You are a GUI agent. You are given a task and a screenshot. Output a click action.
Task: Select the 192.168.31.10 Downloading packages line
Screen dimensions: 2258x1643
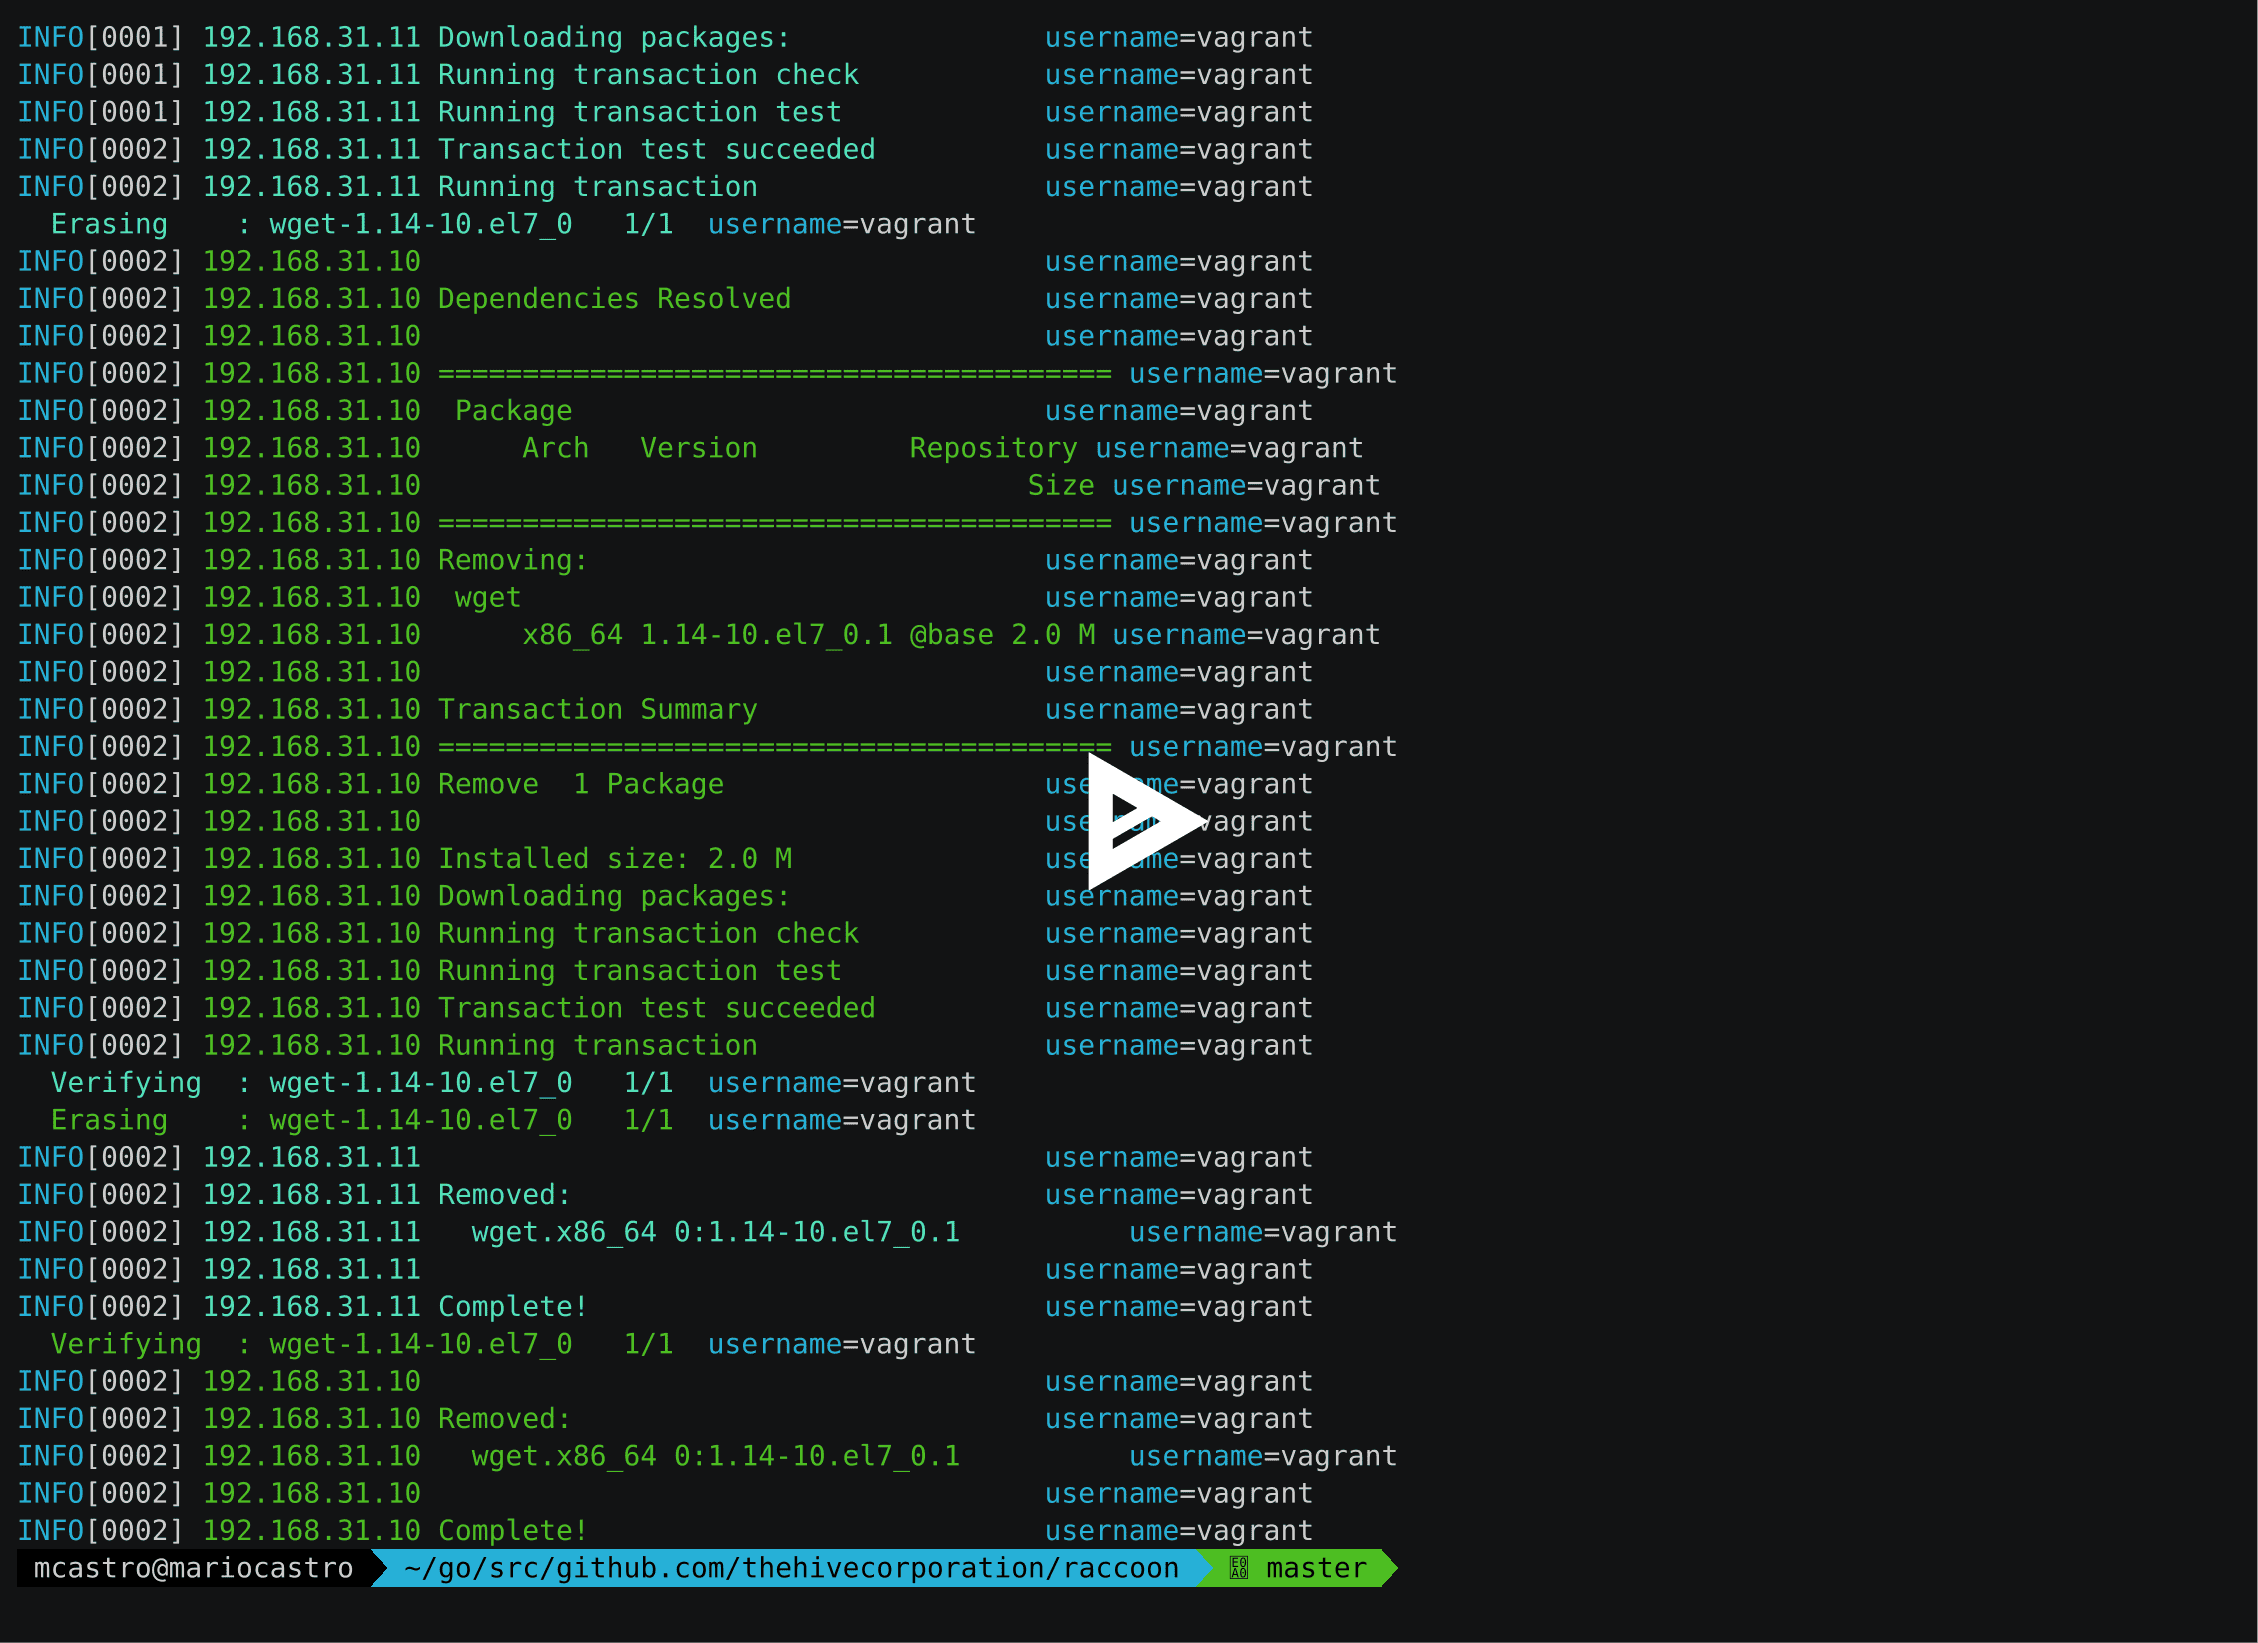click(665, 896)
